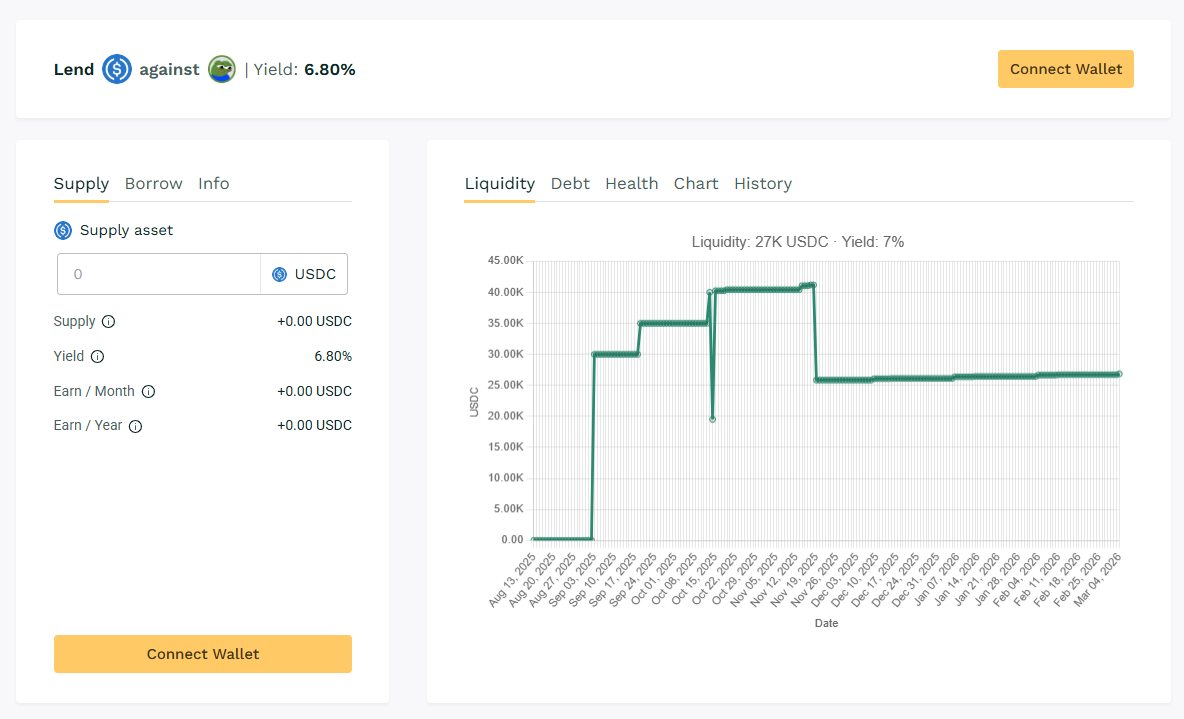Click the last data point on liquidity chart
This screenshot has height=719, width=1184.
1119,374
